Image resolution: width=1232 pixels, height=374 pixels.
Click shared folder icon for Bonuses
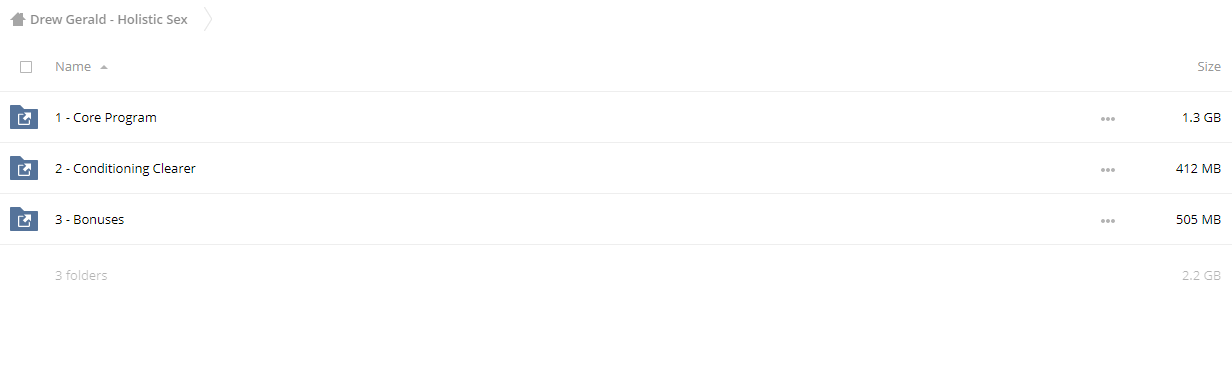24,220
